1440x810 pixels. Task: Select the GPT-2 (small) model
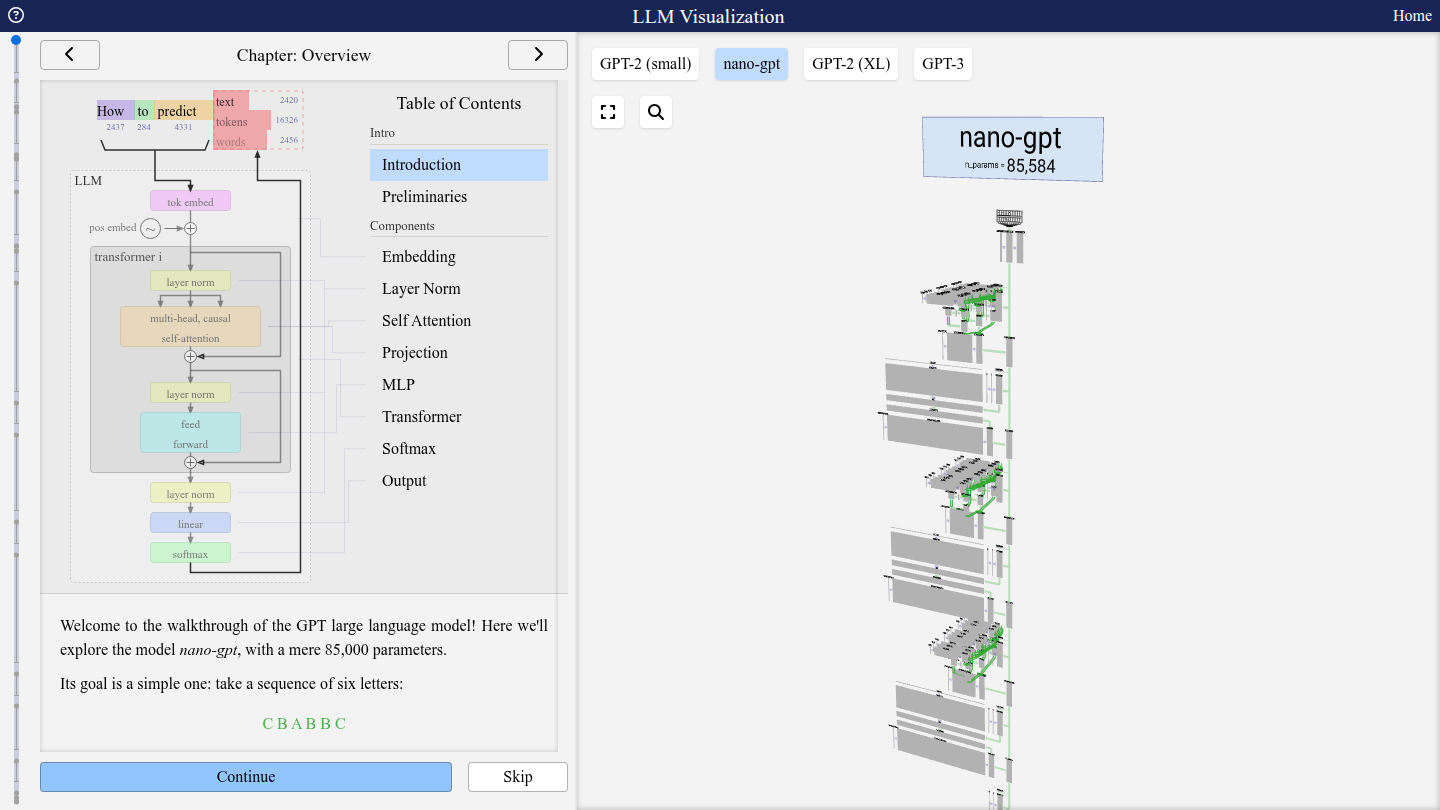tap(645, 64)
